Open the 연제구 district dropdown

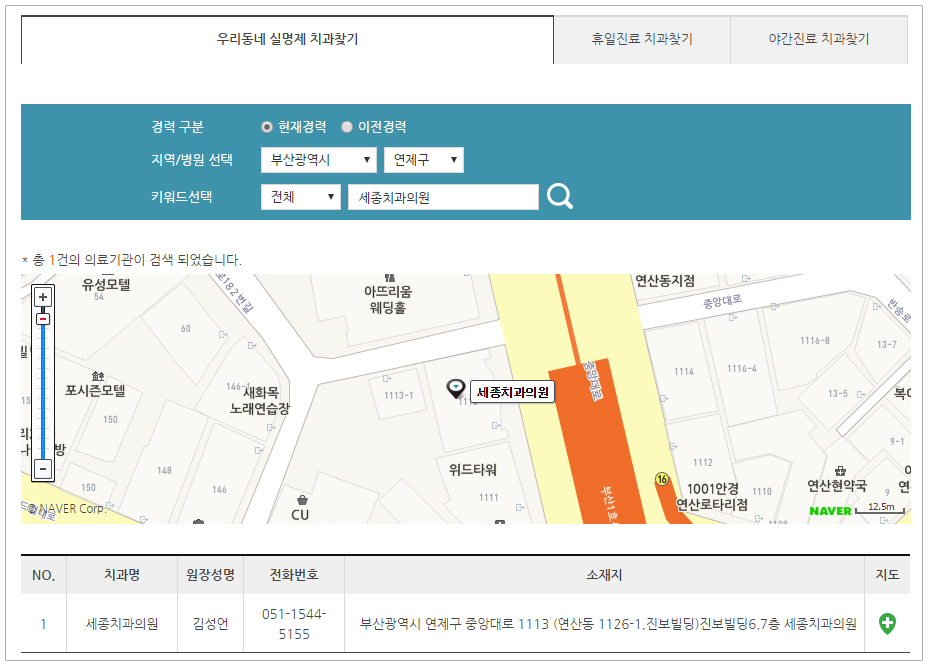click(423, 160)
